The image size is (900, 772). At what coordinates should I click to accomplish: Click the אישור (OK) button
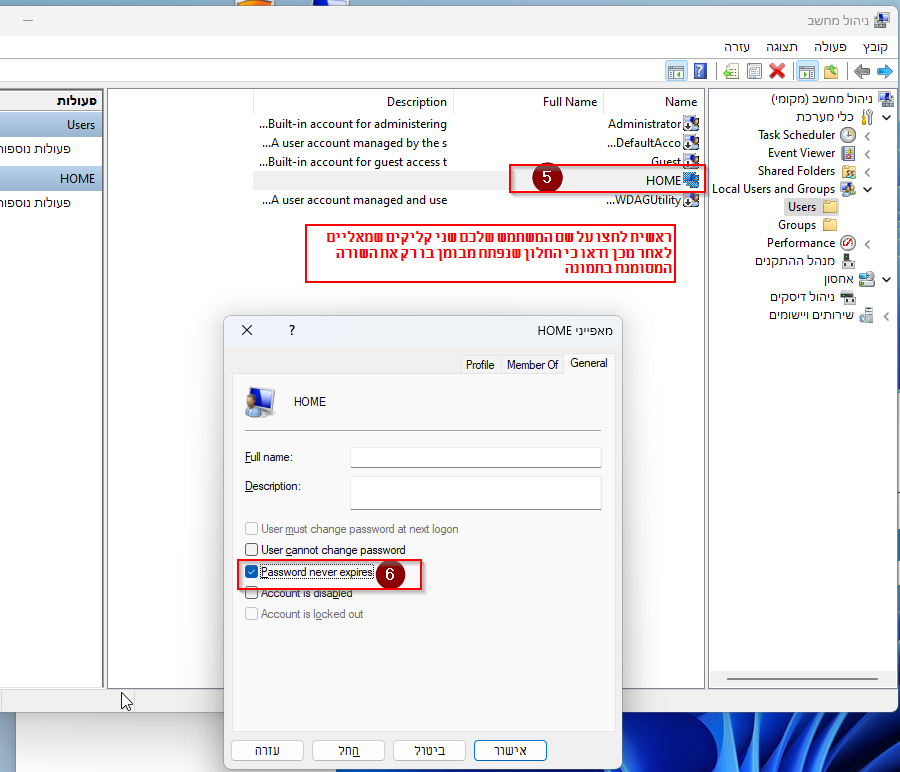[510, 750]
